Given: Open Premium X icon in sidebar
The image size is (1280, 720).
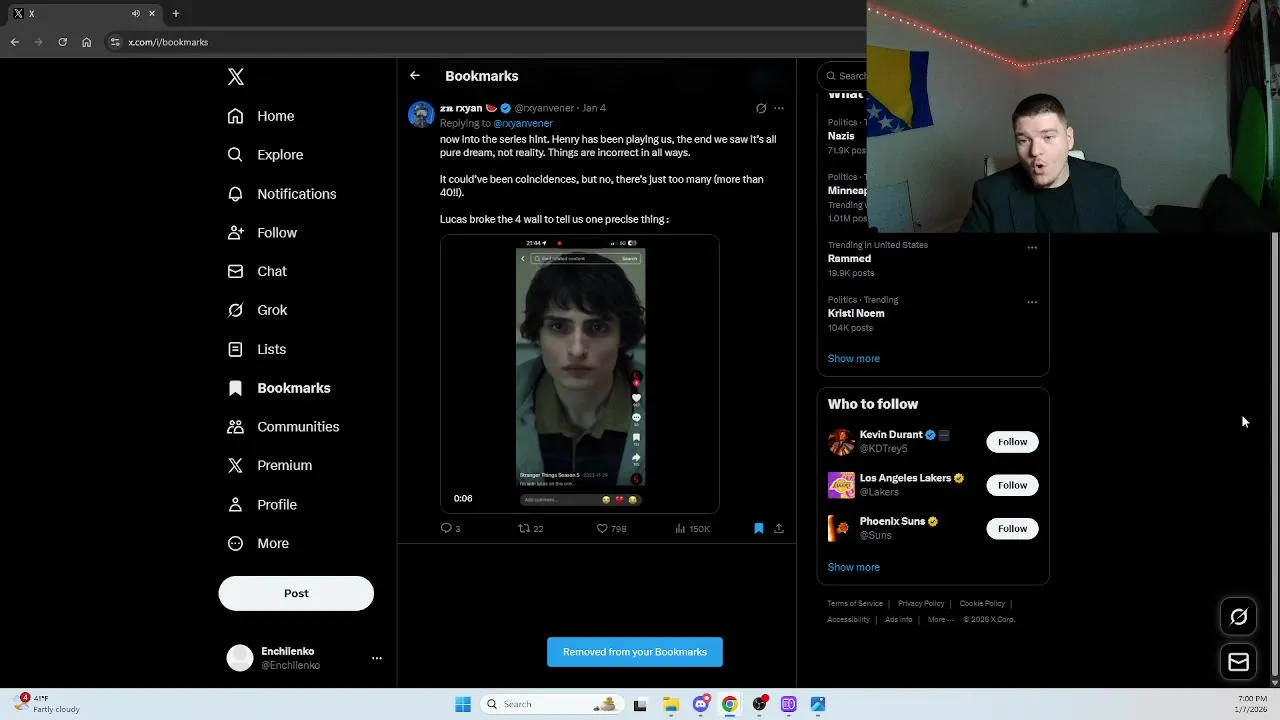Looking at the screenshot, I should point(235,465).
